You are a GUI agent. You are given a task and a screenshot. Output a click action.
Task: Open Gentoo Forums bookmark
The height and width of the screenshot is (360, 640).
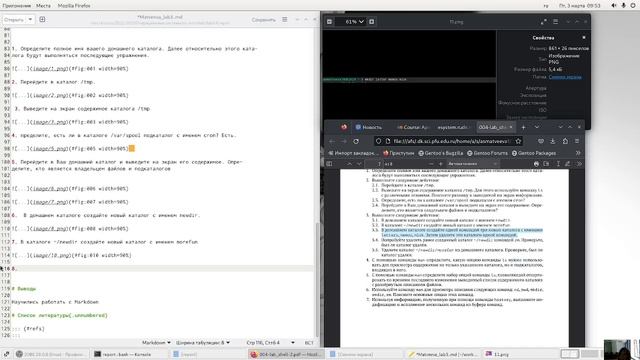pos(487,153)
